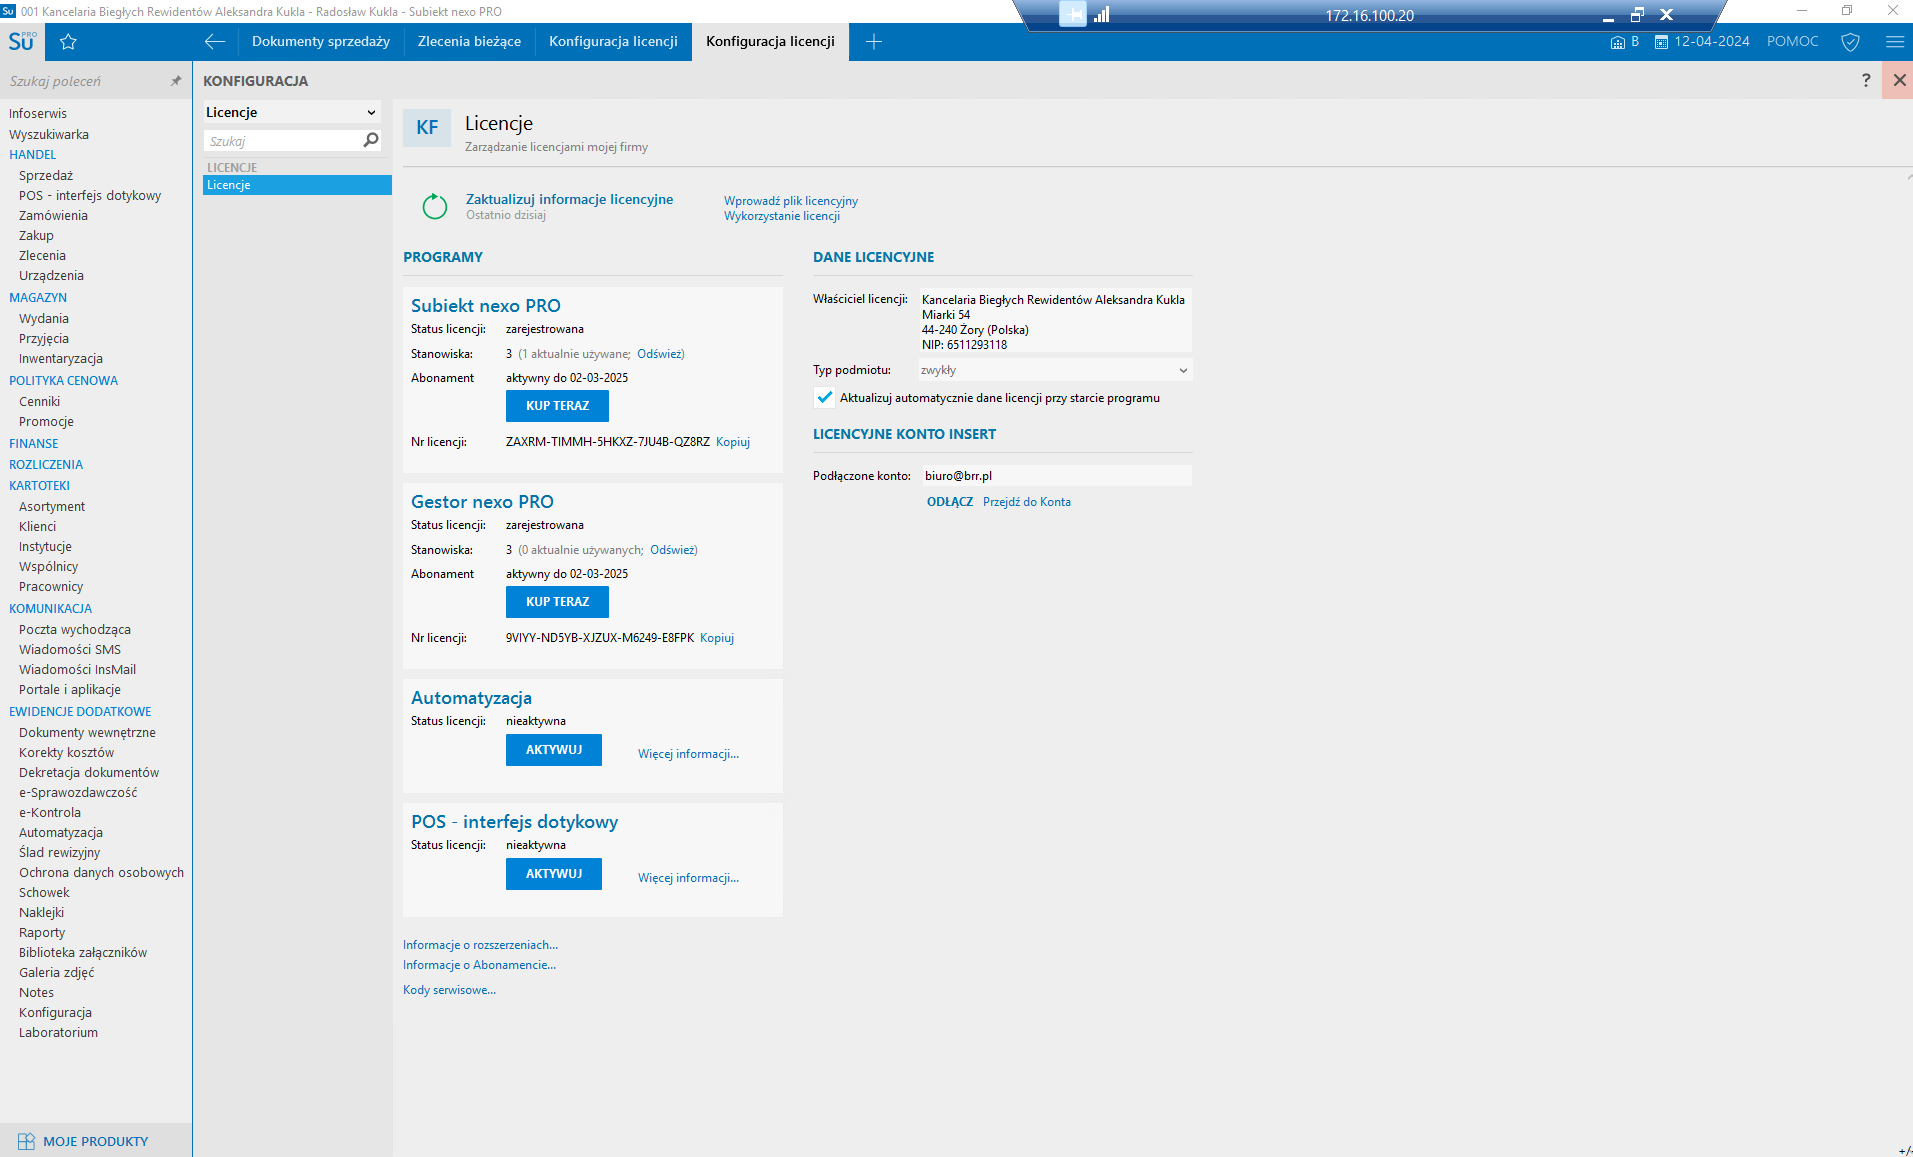Open the hamburger menu icon
Image resolution: width=1913 pixels, height=1157 pixels.
[1894, 42]
